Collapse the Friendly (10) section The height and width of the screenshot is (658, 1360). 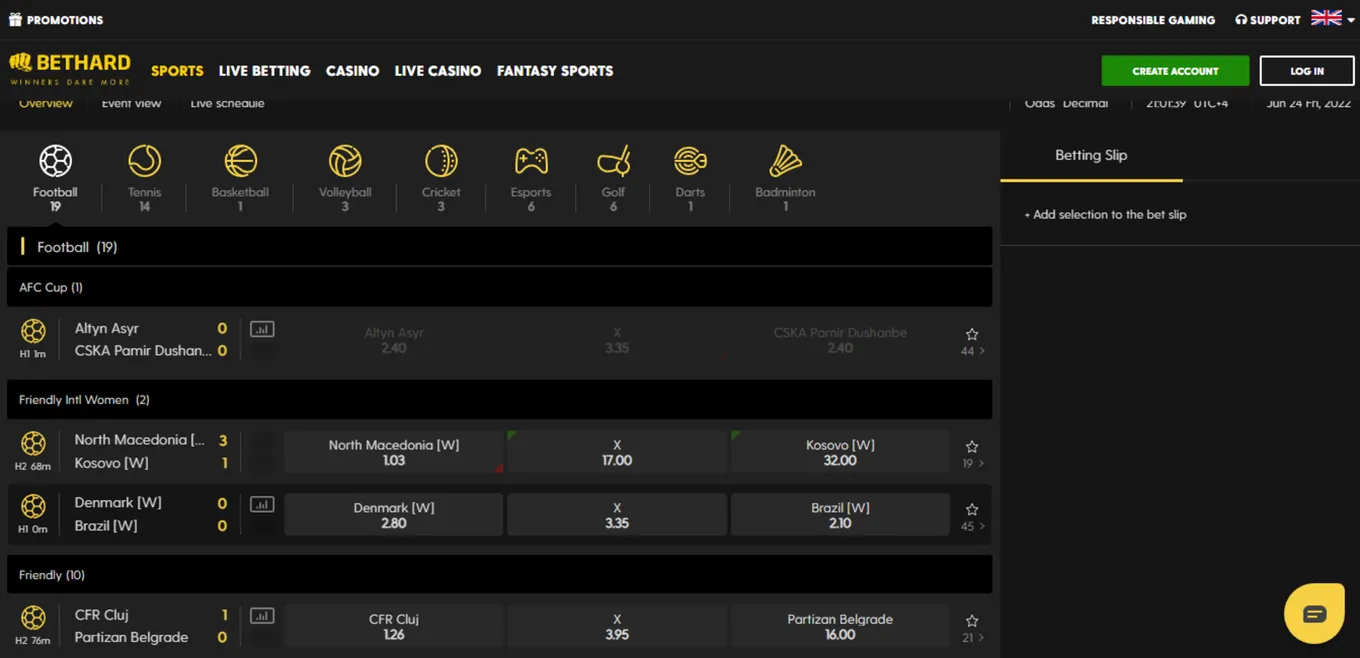499,575
